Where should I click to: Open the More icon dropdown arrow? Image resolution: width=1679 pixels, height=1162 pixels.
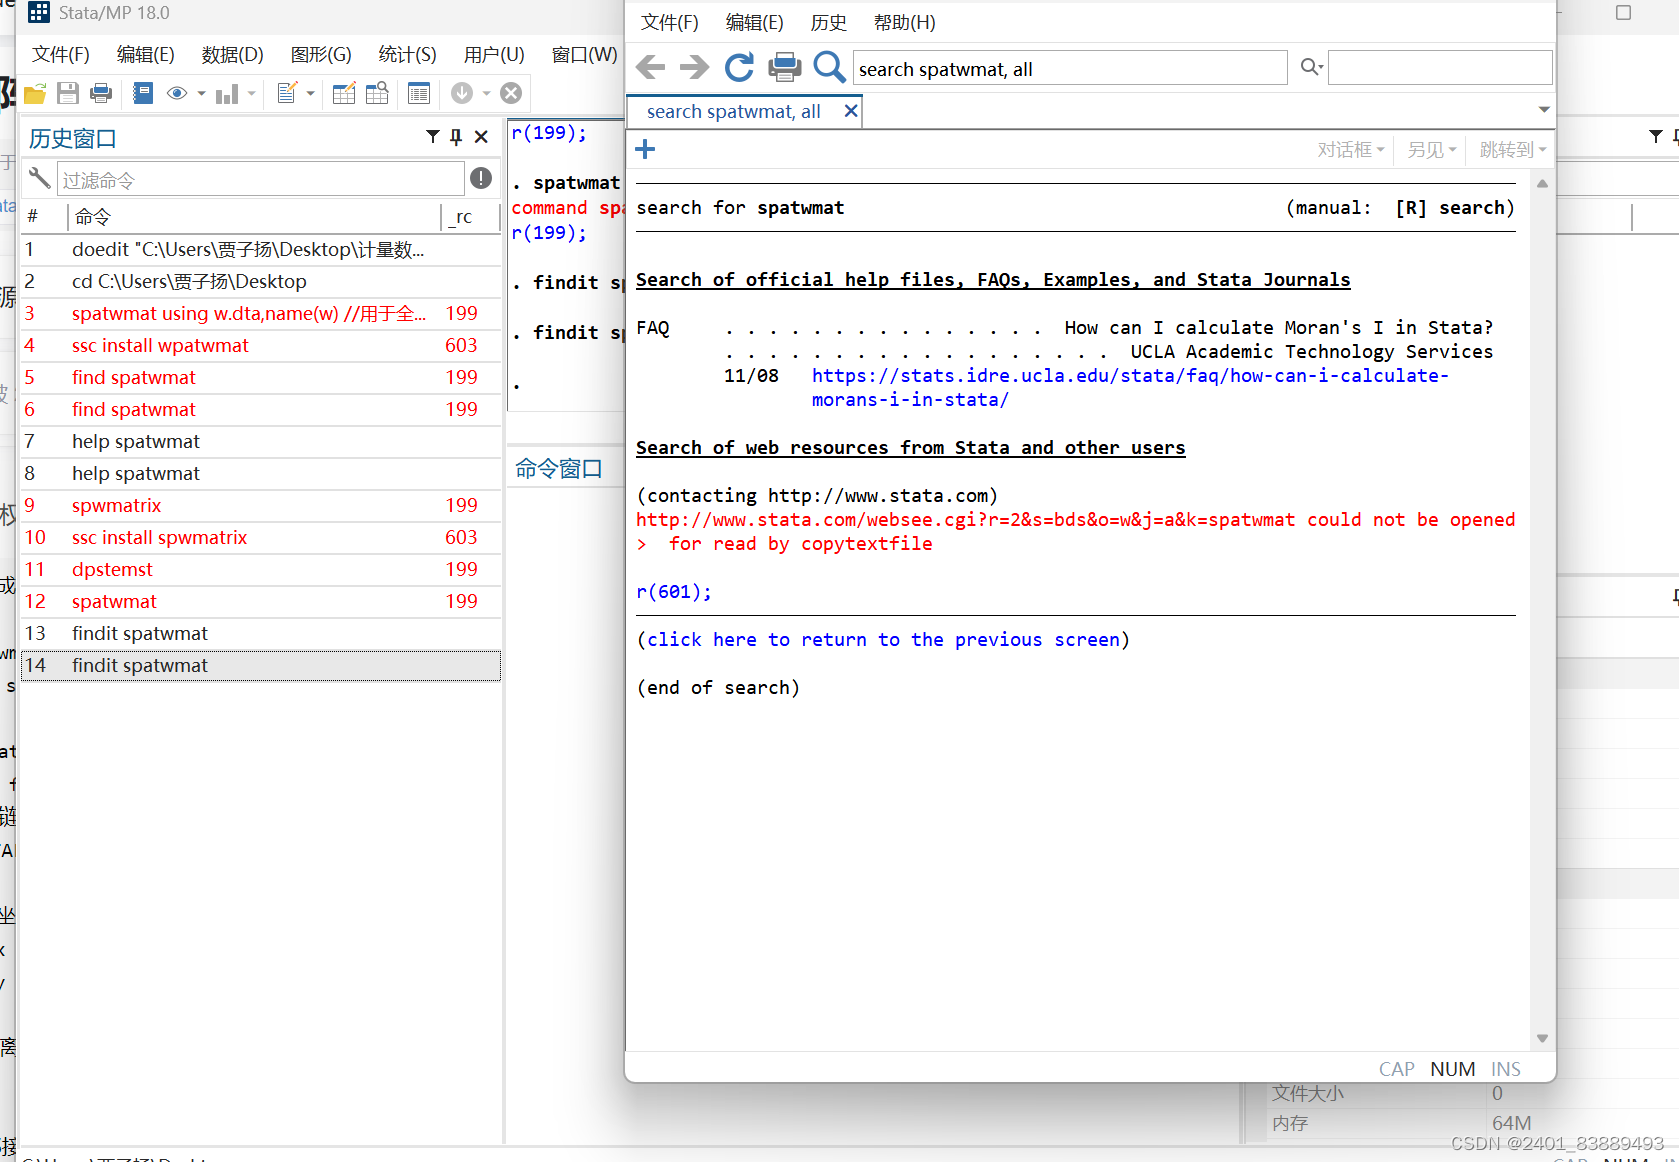coord(486,94)
